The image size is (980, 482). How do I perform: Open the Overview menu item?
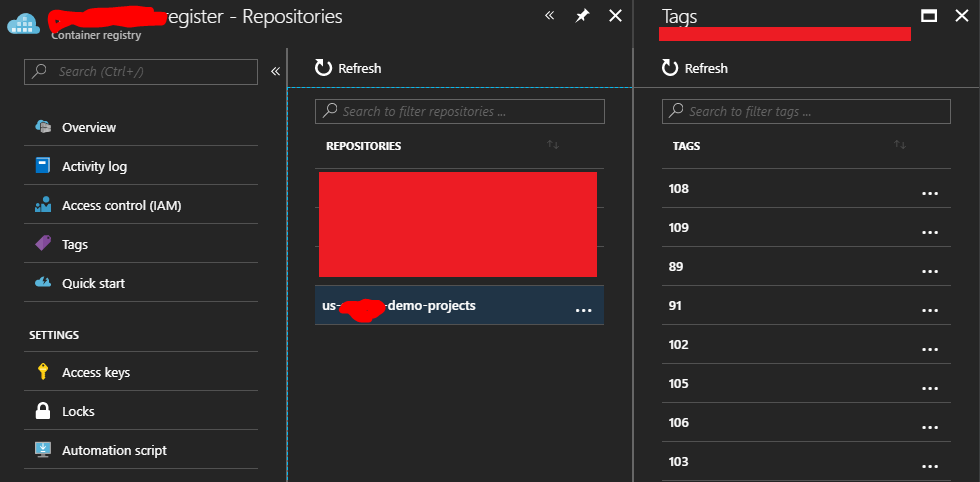(x=141, y=127)
